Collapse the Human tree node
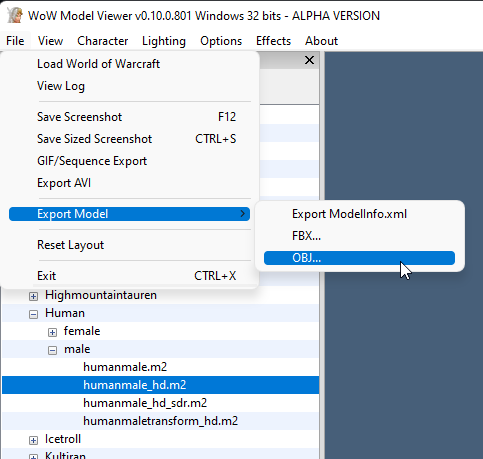 click(x=33, y=314)
